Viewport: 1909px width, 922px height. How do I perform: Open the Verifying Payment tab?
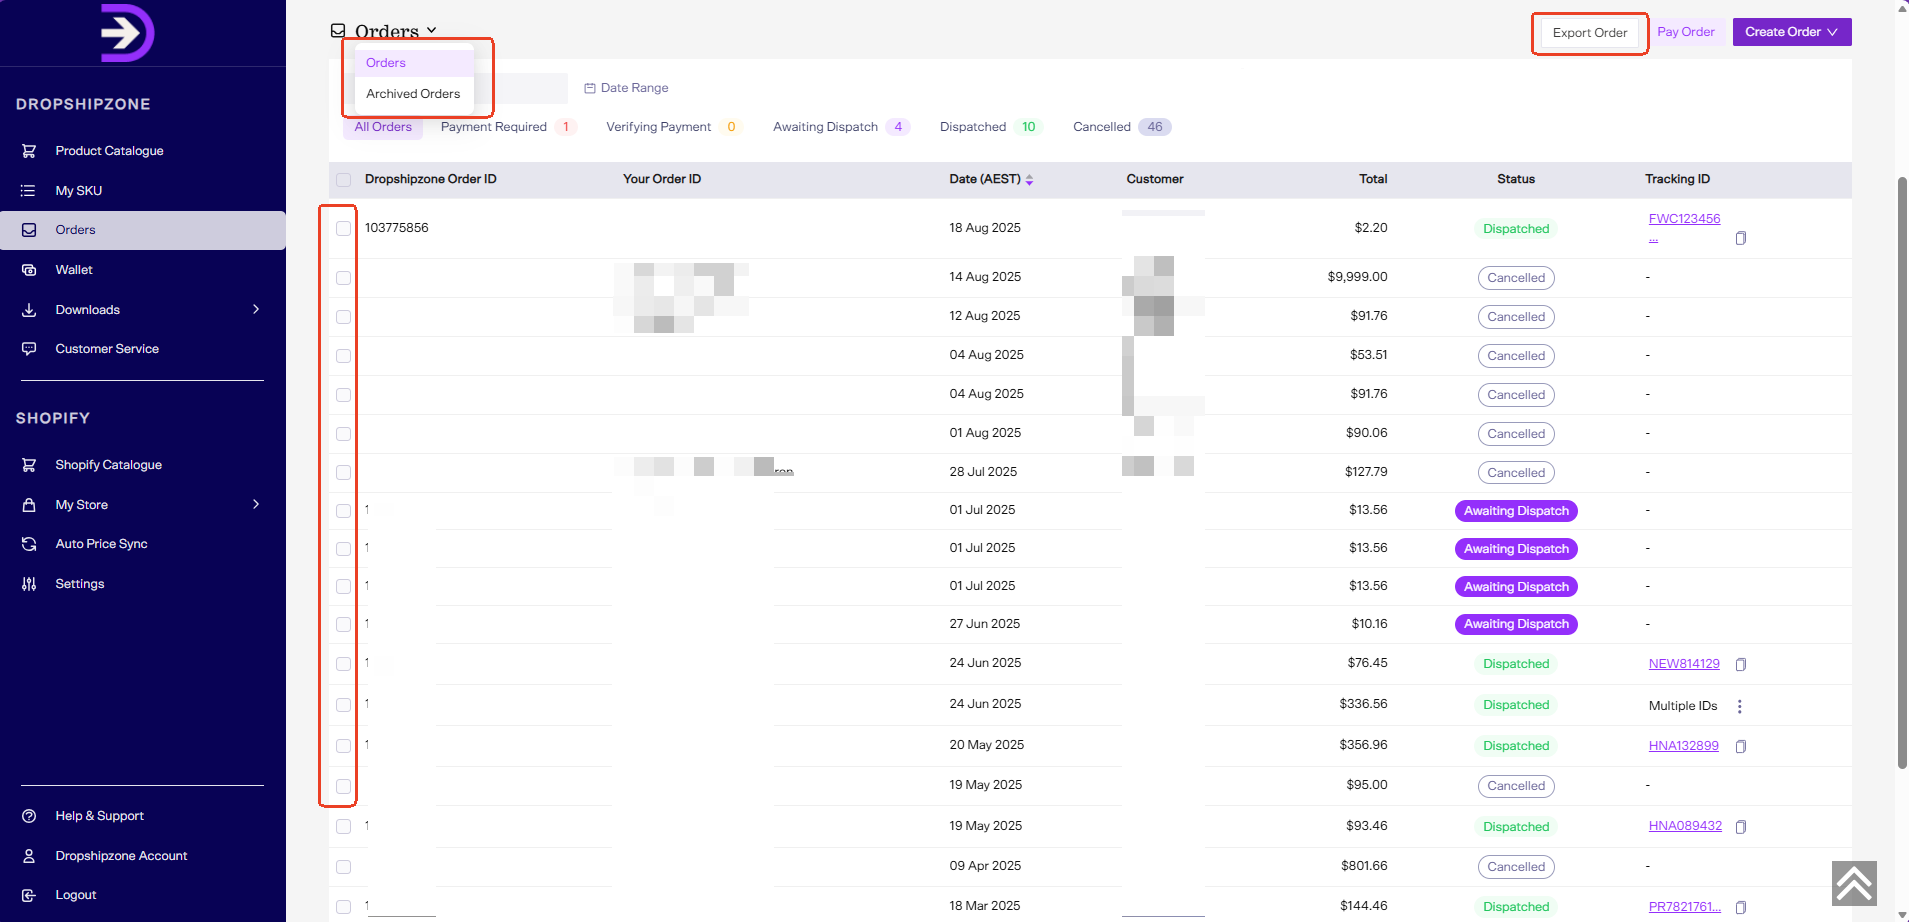[673, 127]
